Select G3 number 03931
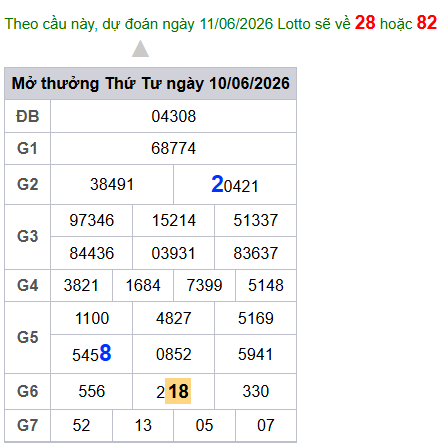 pyautogui.click(x=173, y=253)
